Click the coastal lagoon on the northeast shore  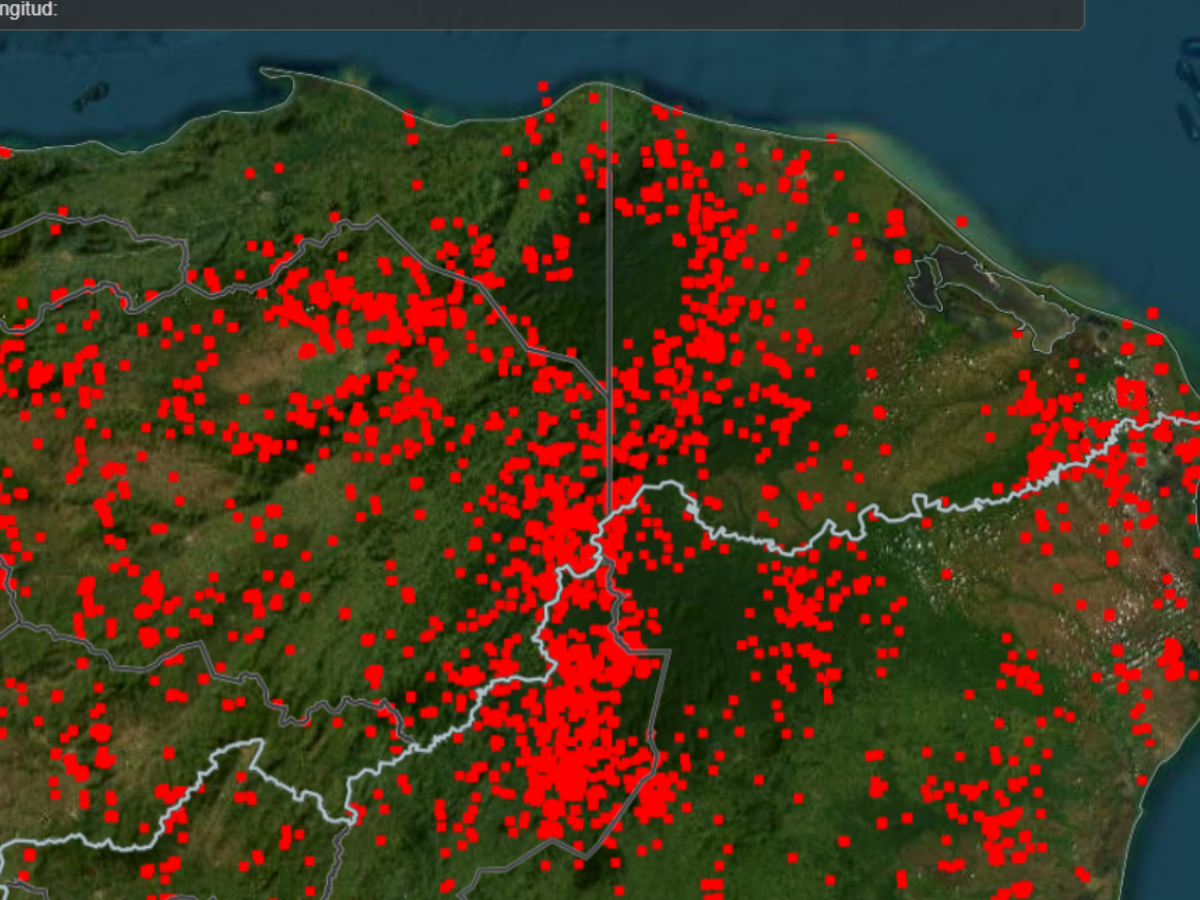pyautogui.click(x=990, y=290)
